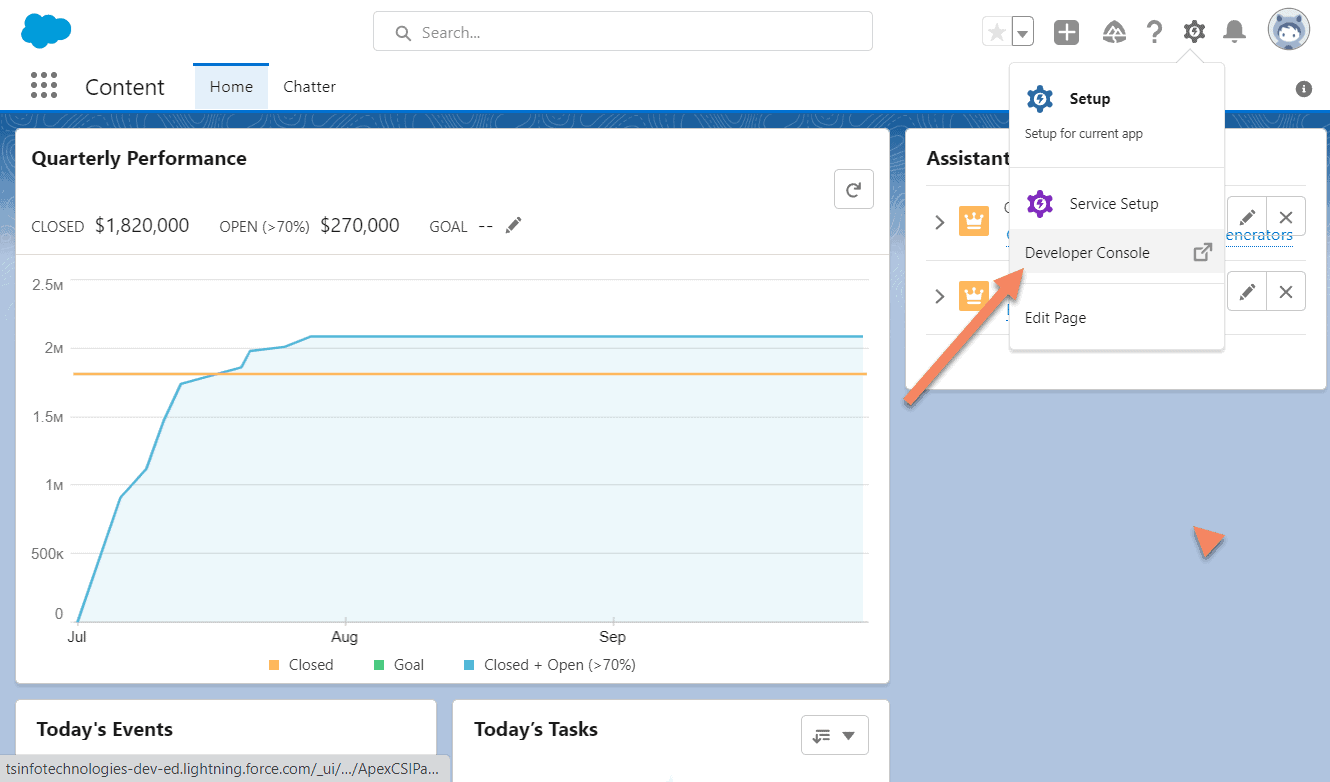This screenshot has height=782, width=1330.
Task: Open Salesforce Help with the question mark icon
Action: [1154, 31]
